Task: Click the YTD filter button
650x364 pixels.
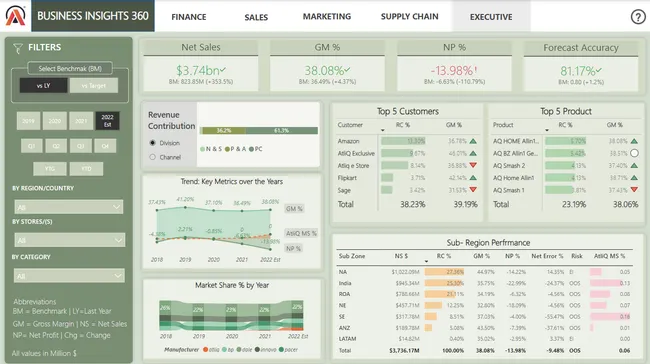Action: [x=86, y=169]
